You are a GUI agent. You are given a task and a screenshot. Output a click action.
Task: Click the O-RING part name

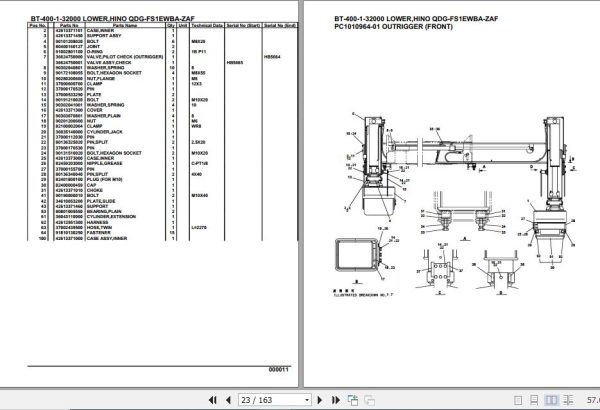click(x=95, y=51)
